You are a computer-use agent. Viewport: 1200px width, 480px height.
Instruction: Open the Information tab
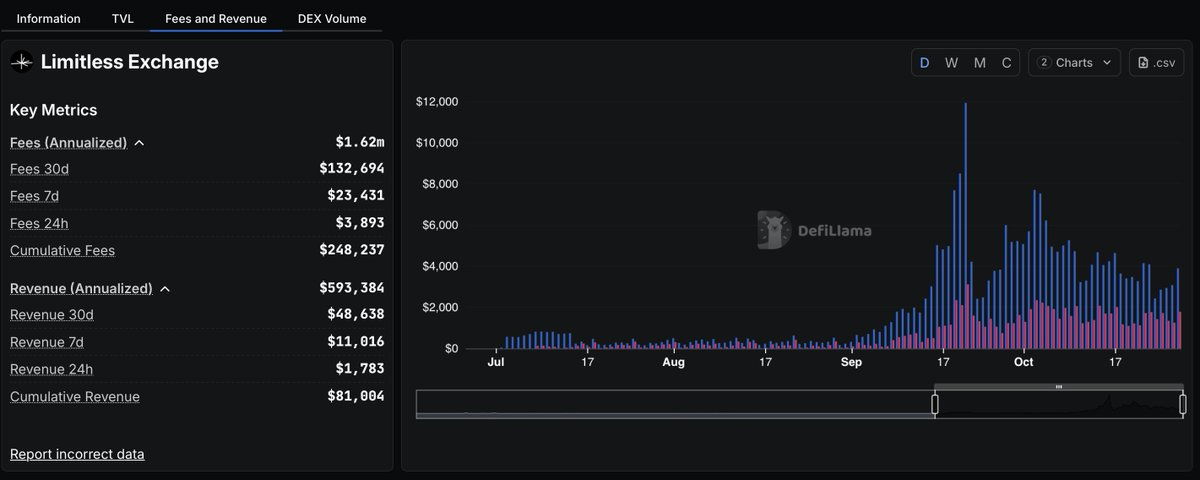pyautogui.click(x=49, y=18)
